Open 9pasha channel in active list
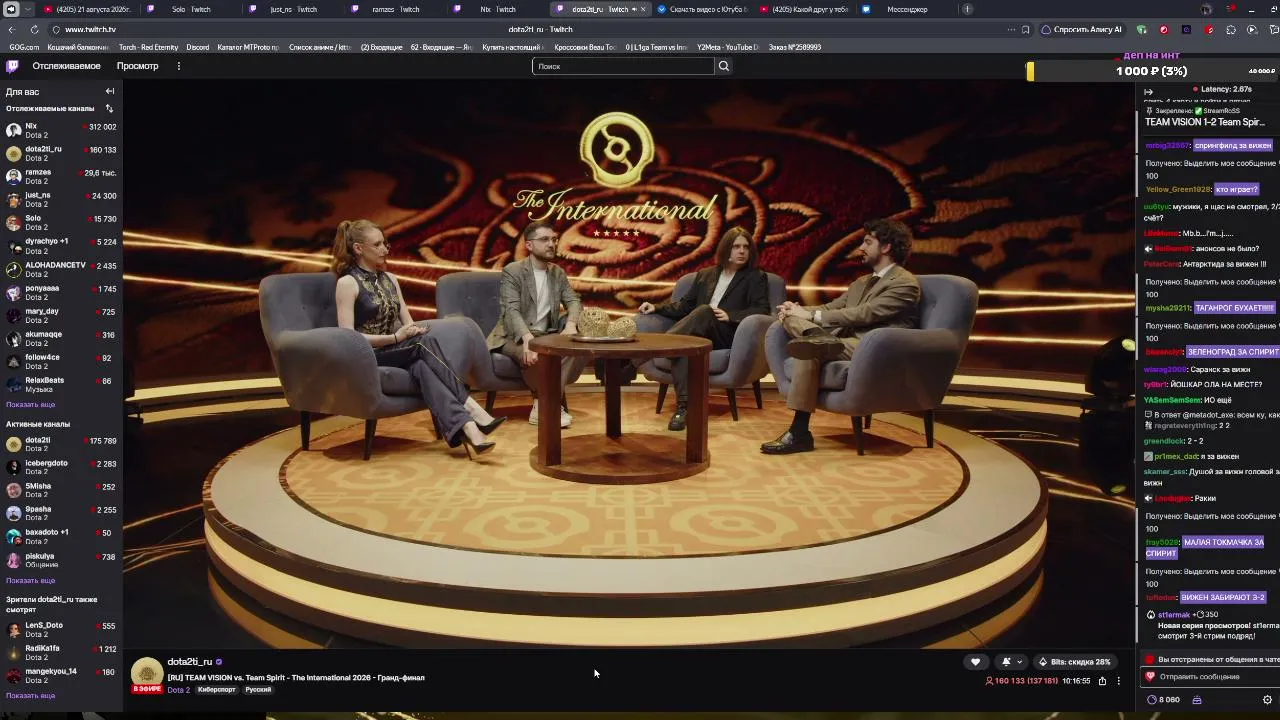 click(x=61, y=513)
